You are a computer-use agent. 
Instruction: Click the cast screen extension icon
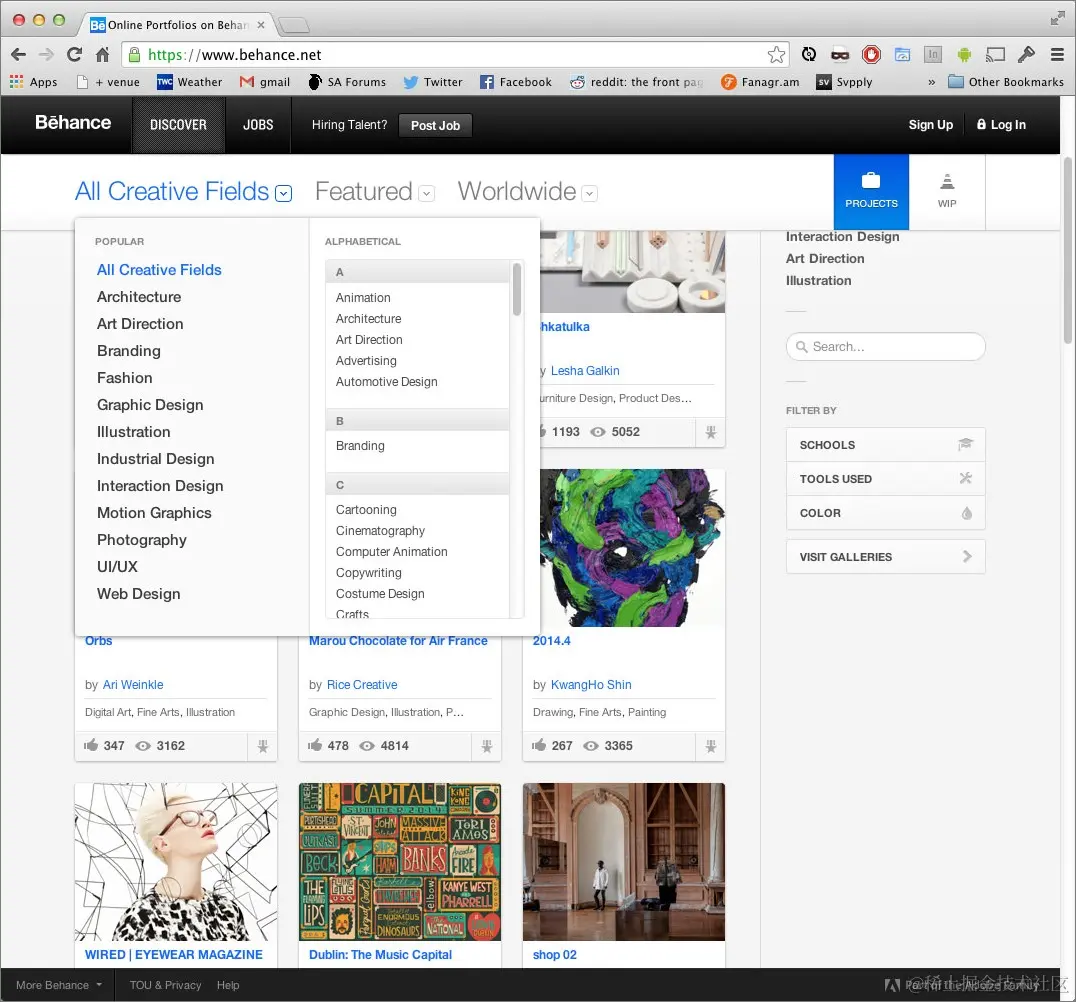point(995,54)
